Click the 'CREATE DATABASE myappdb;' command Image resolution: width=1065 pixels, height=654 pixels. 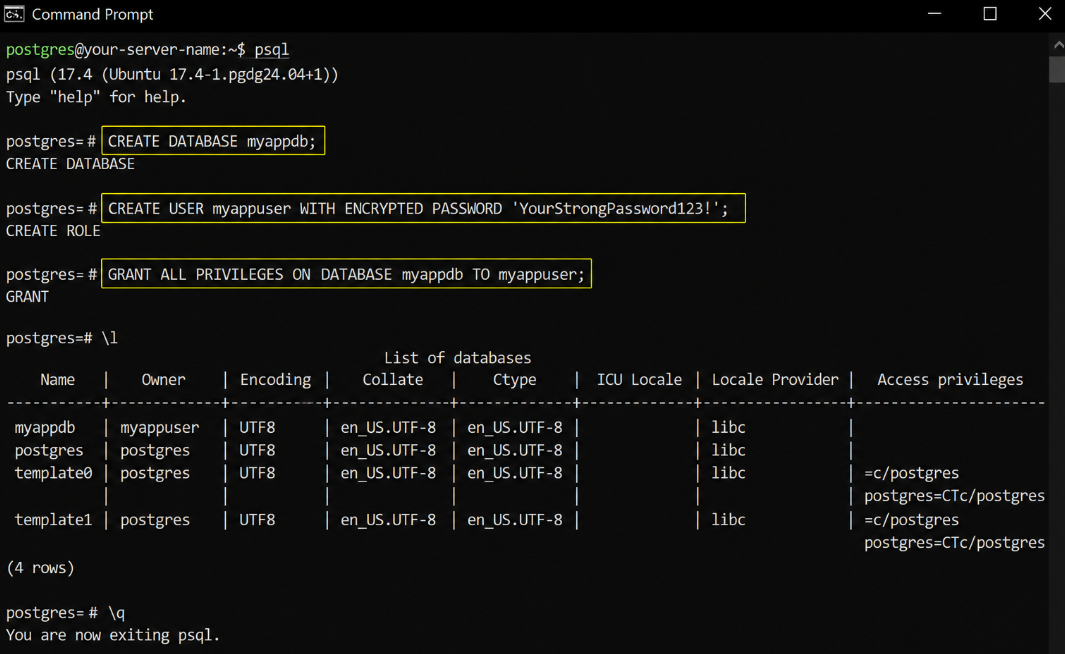tap(213, 141)
